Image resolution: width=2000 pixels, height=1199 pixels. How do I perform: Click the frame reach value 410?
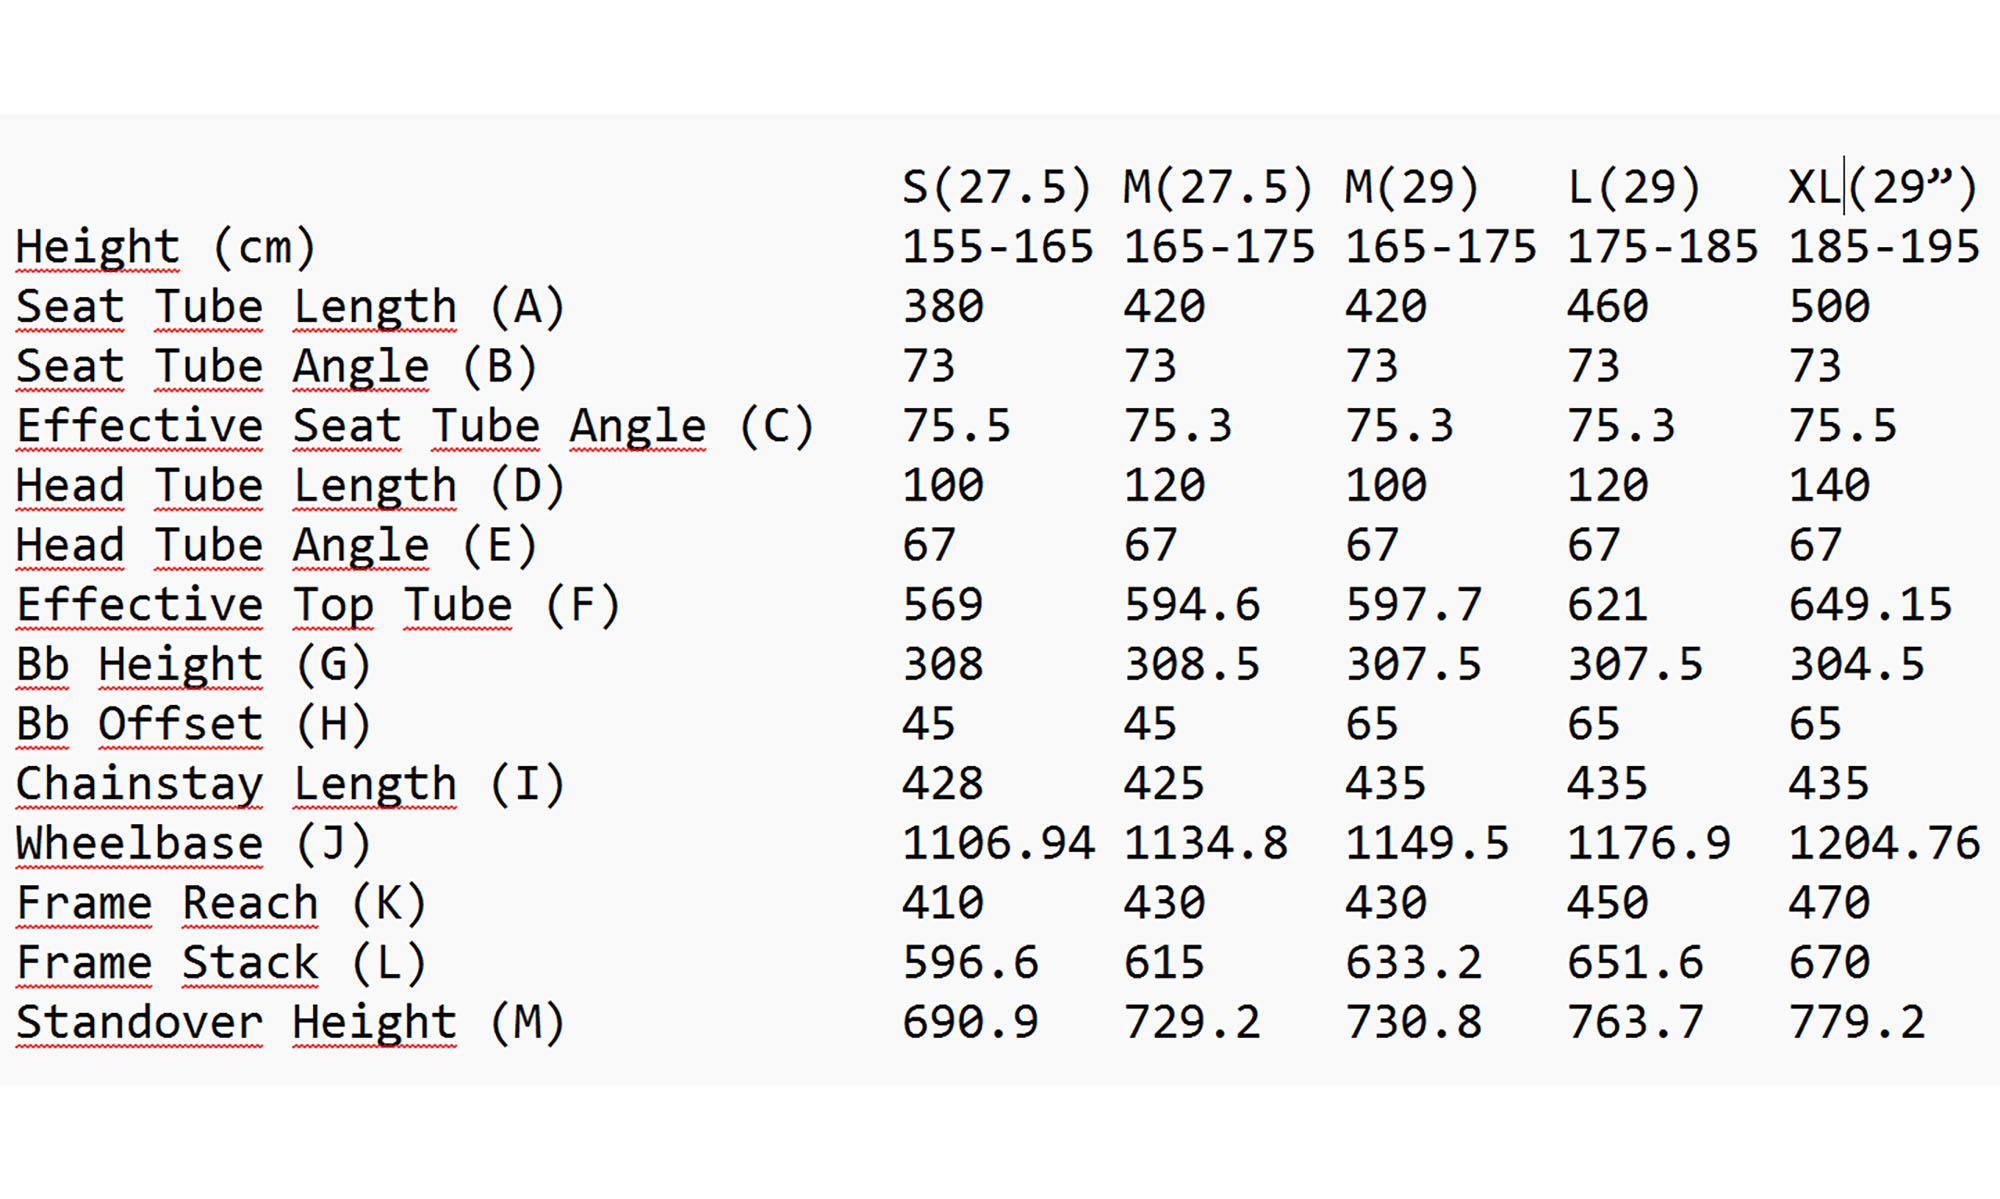pos(942,903)
